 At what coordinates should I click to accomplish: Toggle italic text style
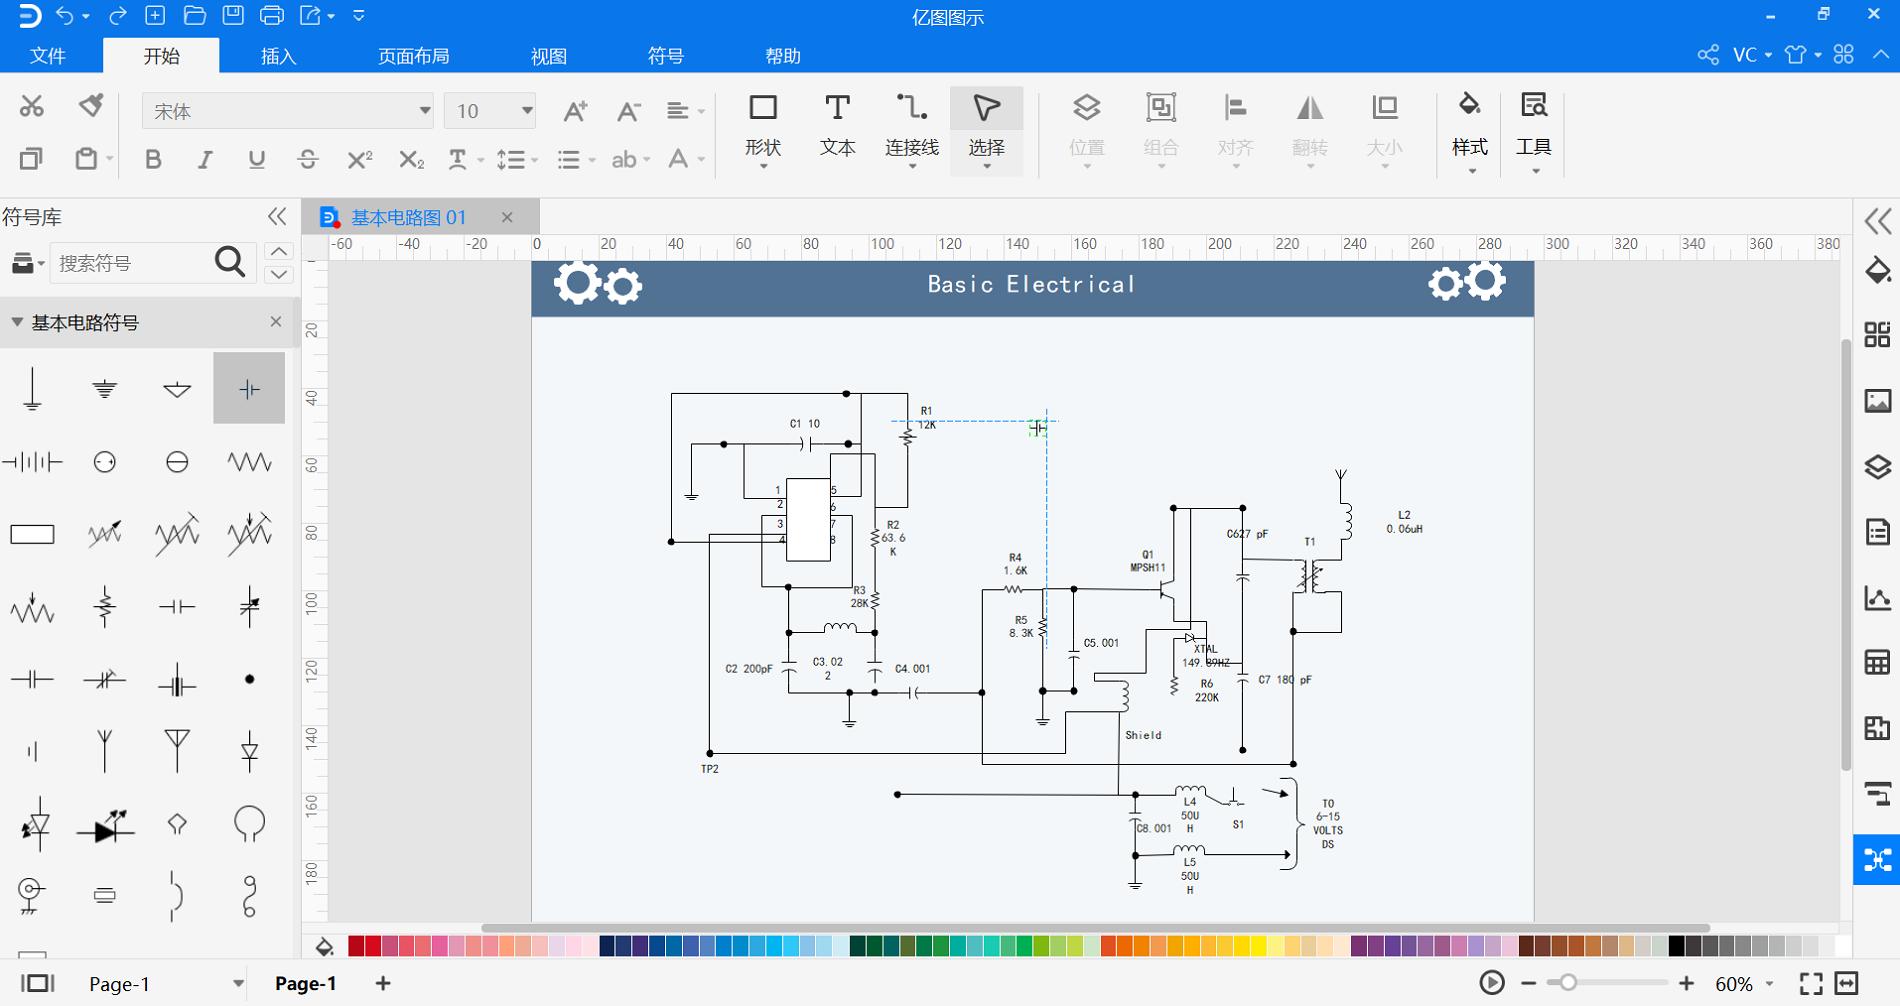click(x=205, y=159)
